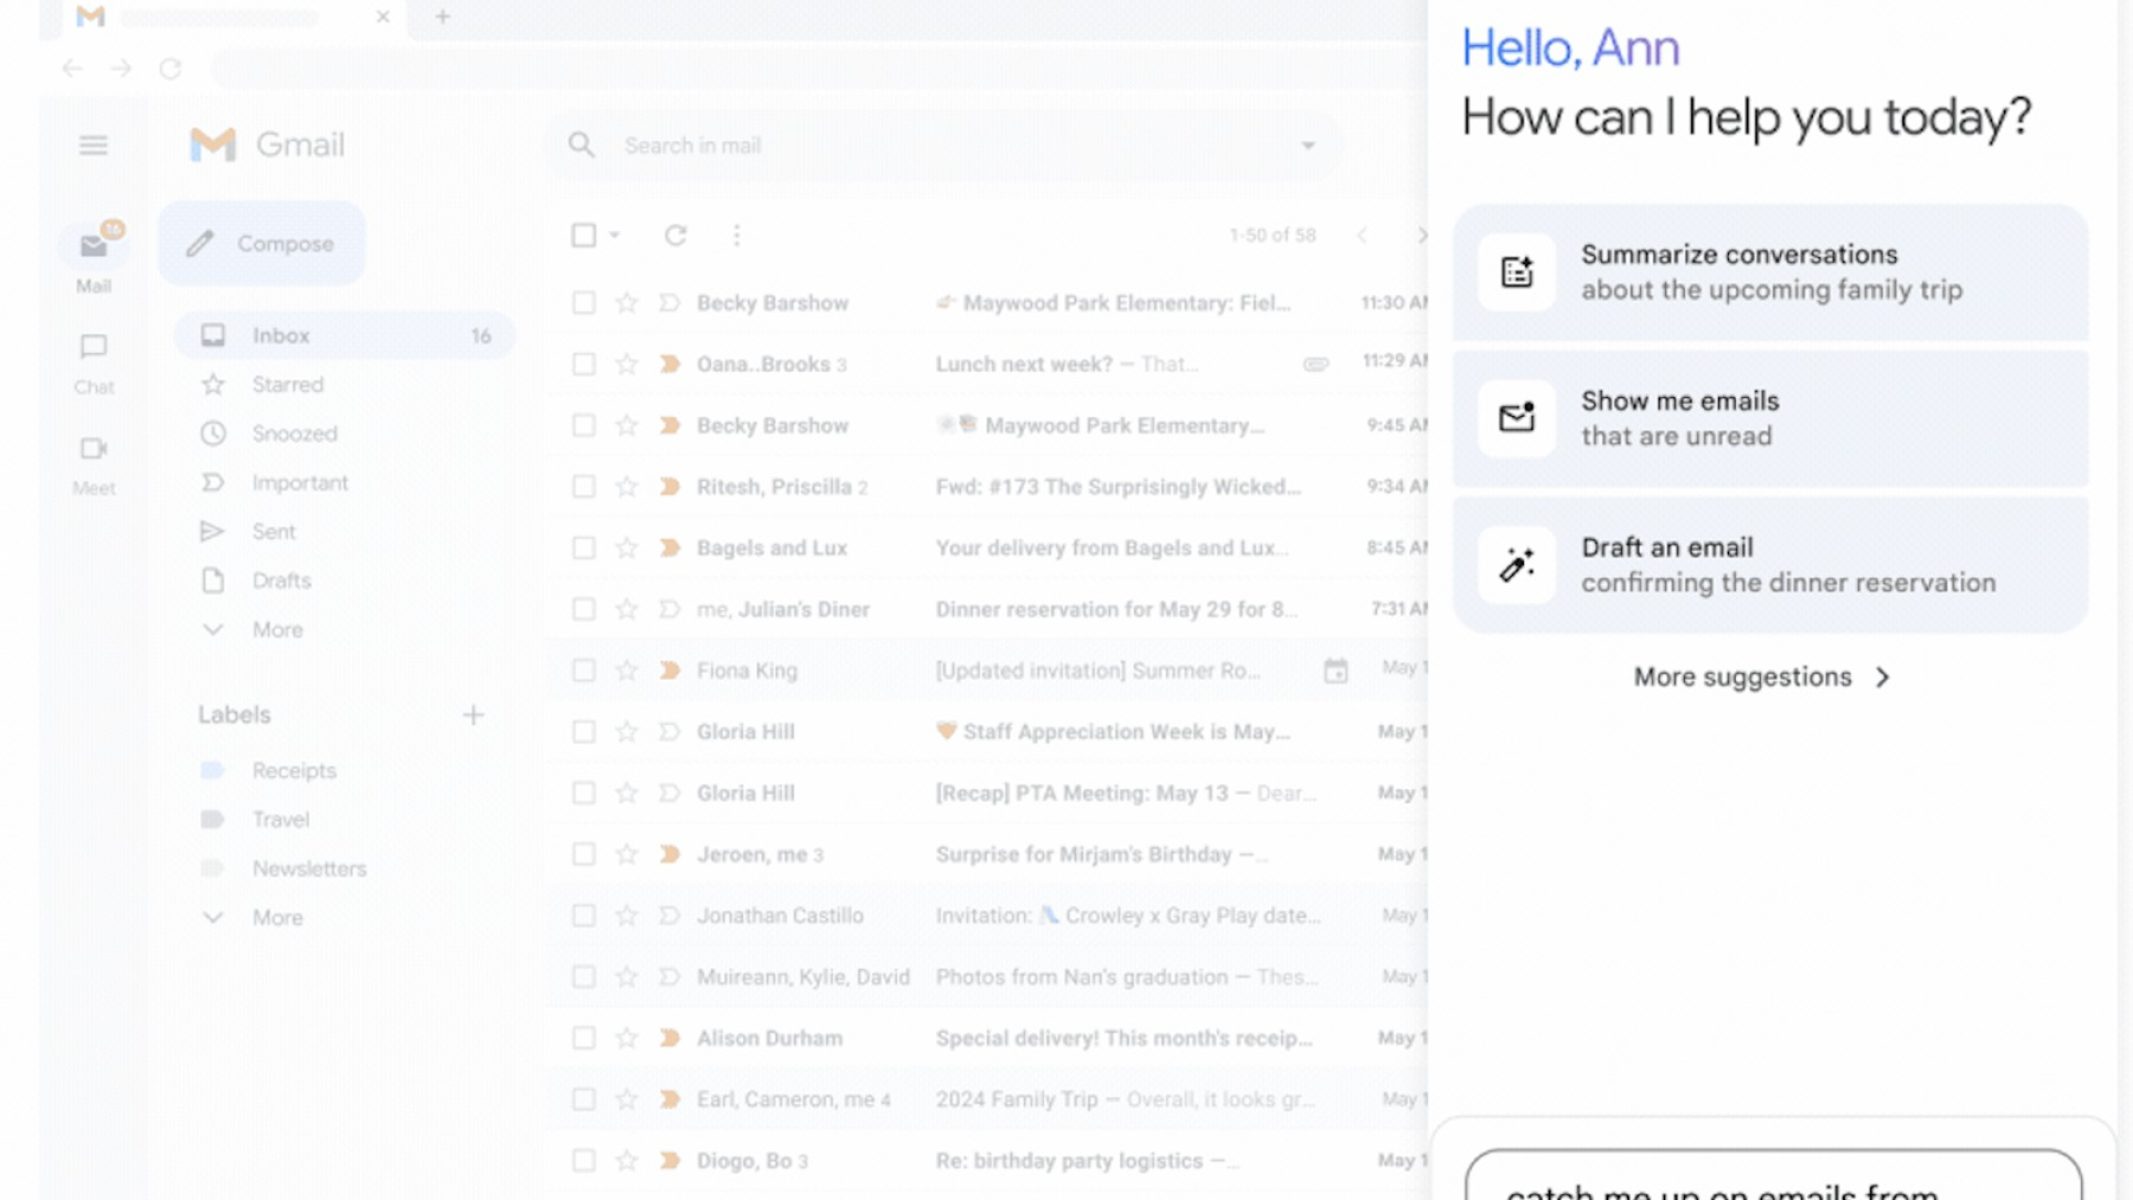Viewport: 2133px width, 1200px height.
Task: Click the refresh inbox icon
Action: point(676,236)
